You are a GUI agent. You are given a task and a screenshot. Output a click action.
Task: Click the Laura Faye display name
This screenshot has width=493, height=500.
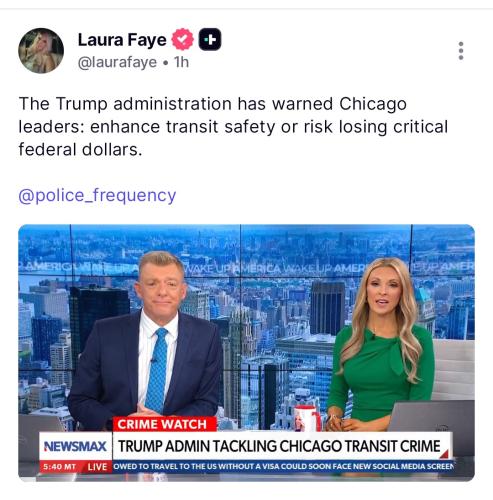[122, 40]
